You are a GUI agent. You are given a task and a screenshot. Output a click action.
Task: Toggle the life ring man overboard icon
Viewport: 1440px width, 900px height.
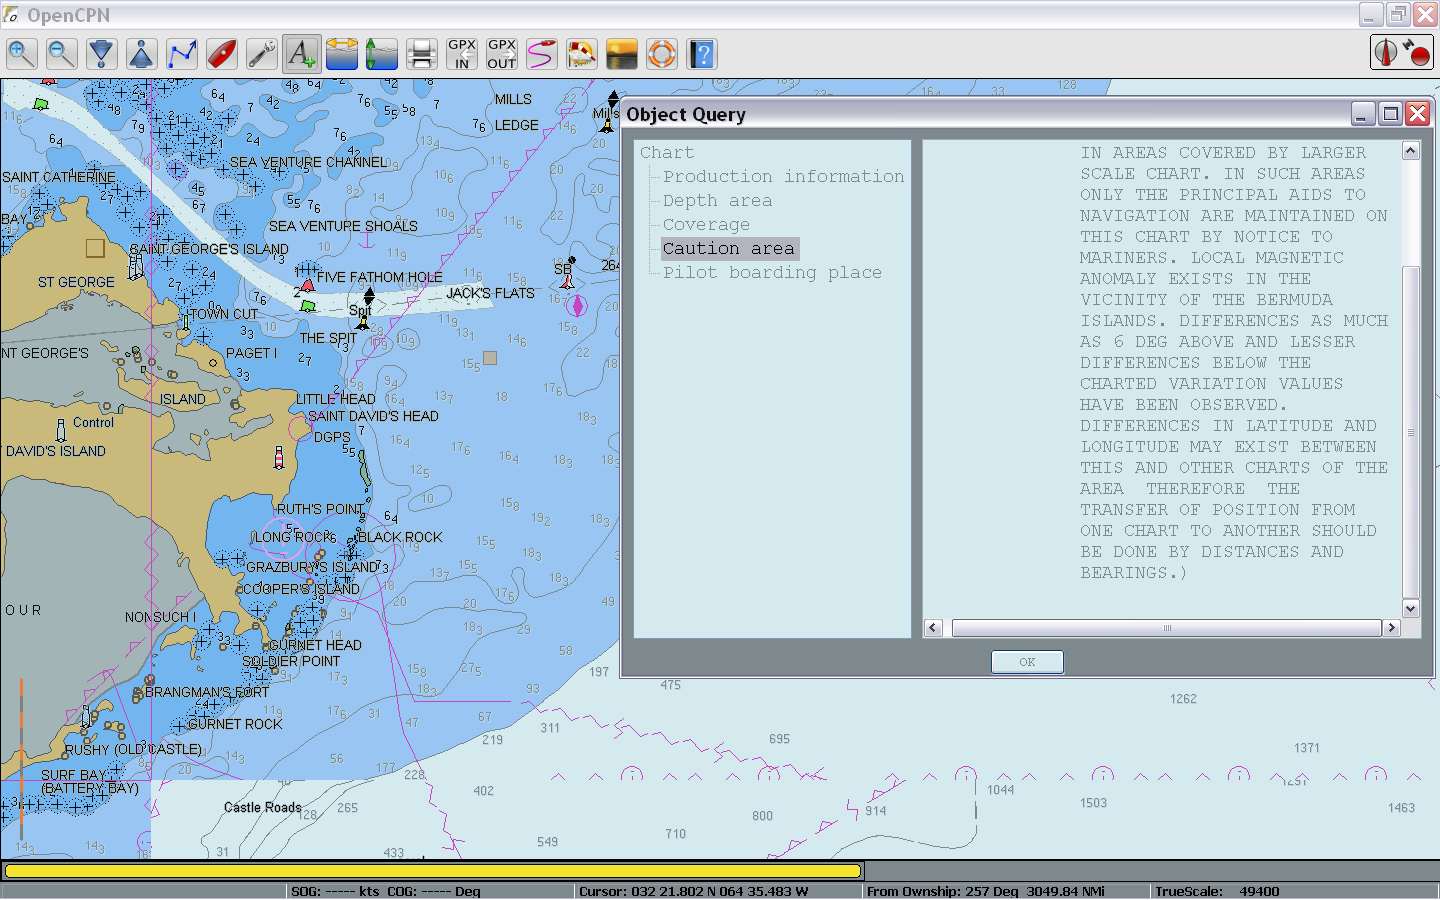pyautogui.click(x=662, y=54)
